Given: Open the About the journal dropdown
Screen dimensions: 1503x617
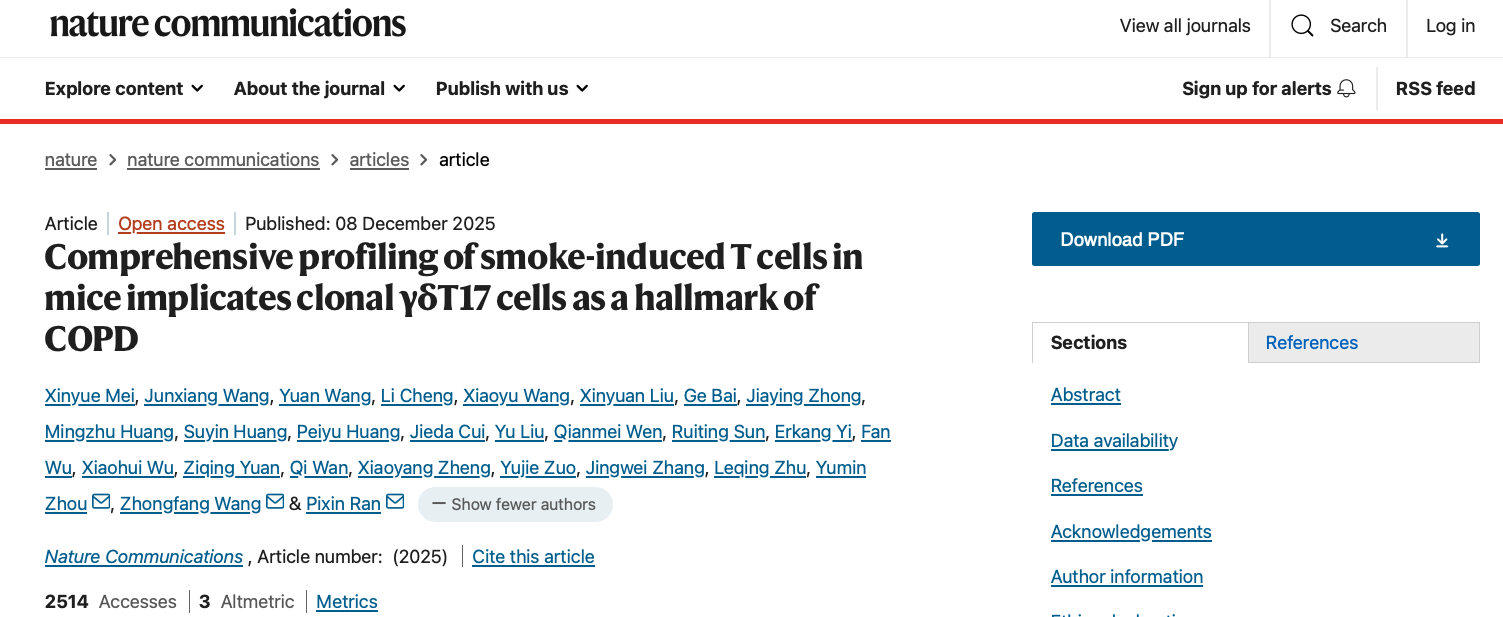Looking at the screenshot, I should pos(319,88).
